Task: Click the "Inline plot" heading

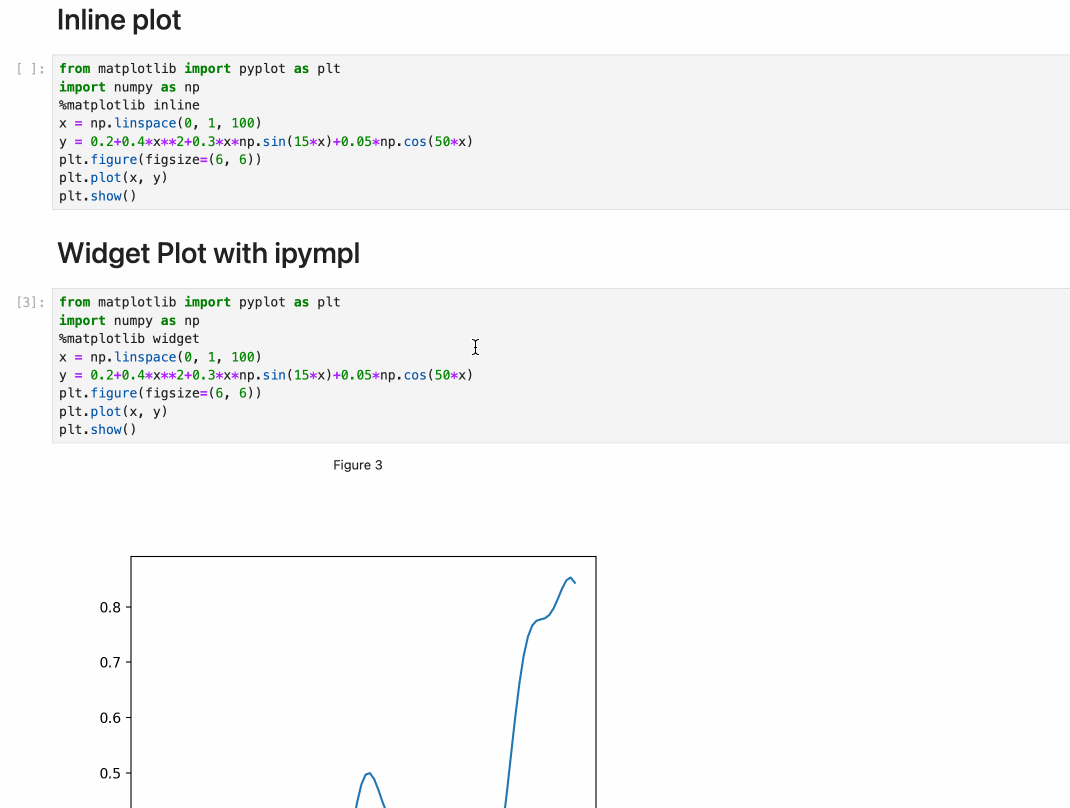Action: pyautogui.click(x=119, y=20)
